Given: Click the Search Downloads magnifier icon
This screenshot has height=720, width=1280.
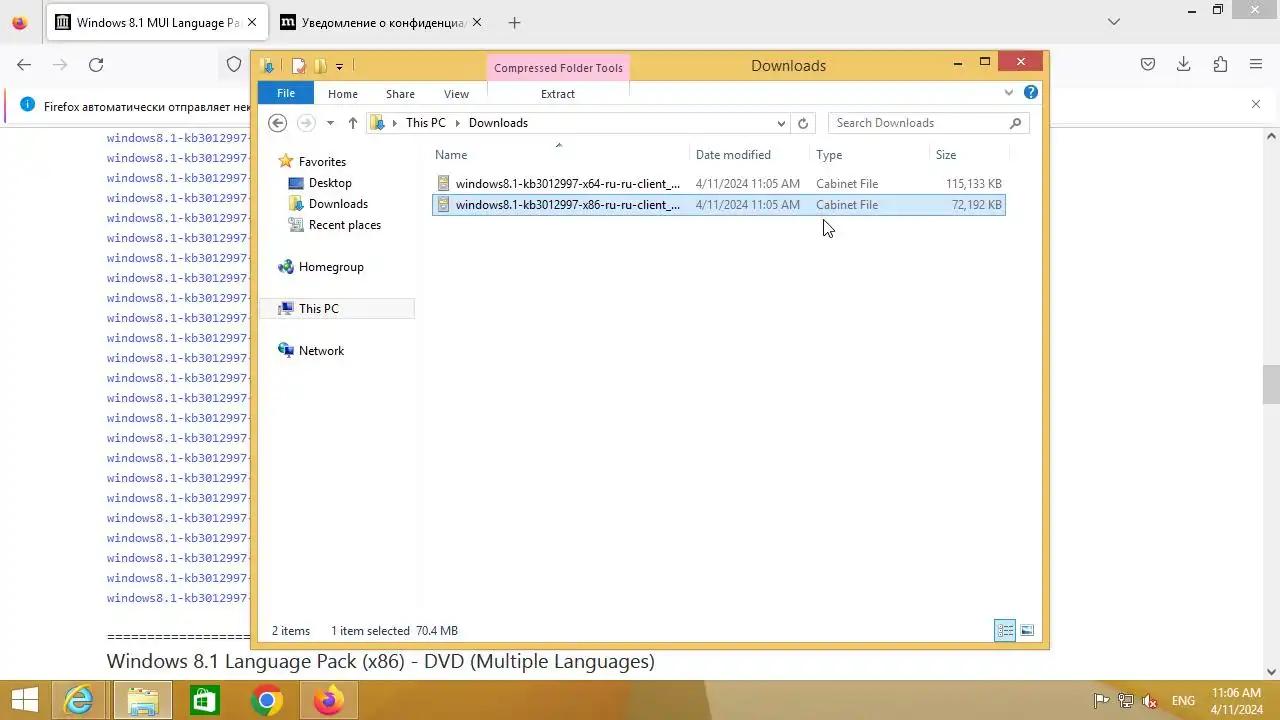Looking at the screenshot, I should 1015,123.
